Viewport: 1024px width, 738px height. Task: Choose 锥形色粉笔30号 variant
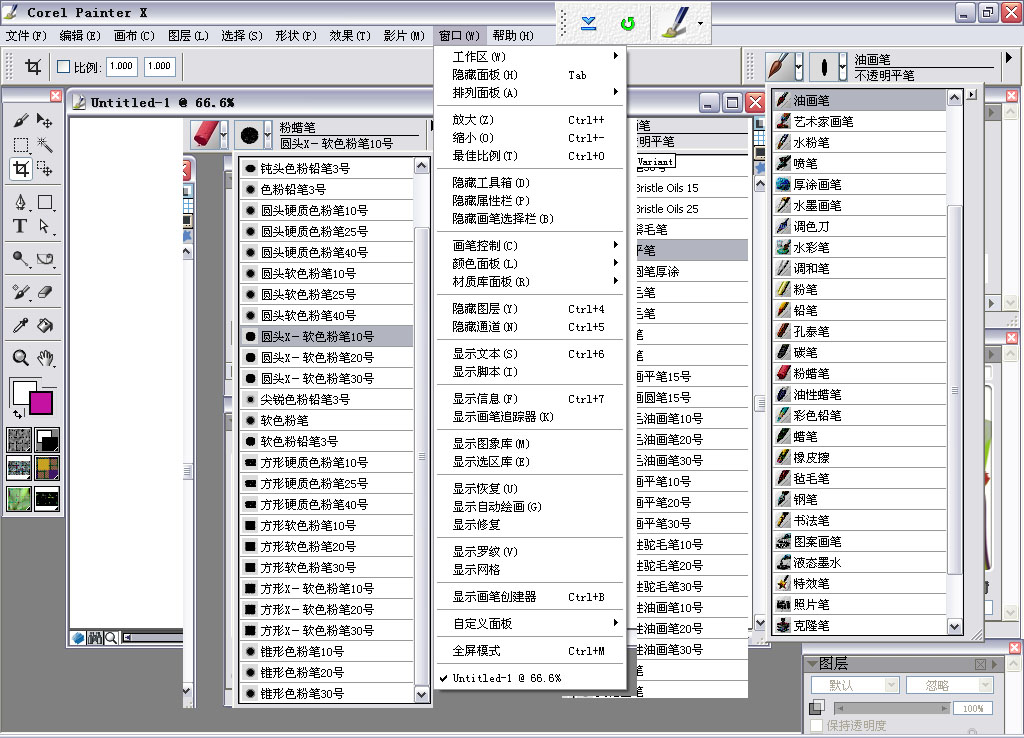click(327, 694)
